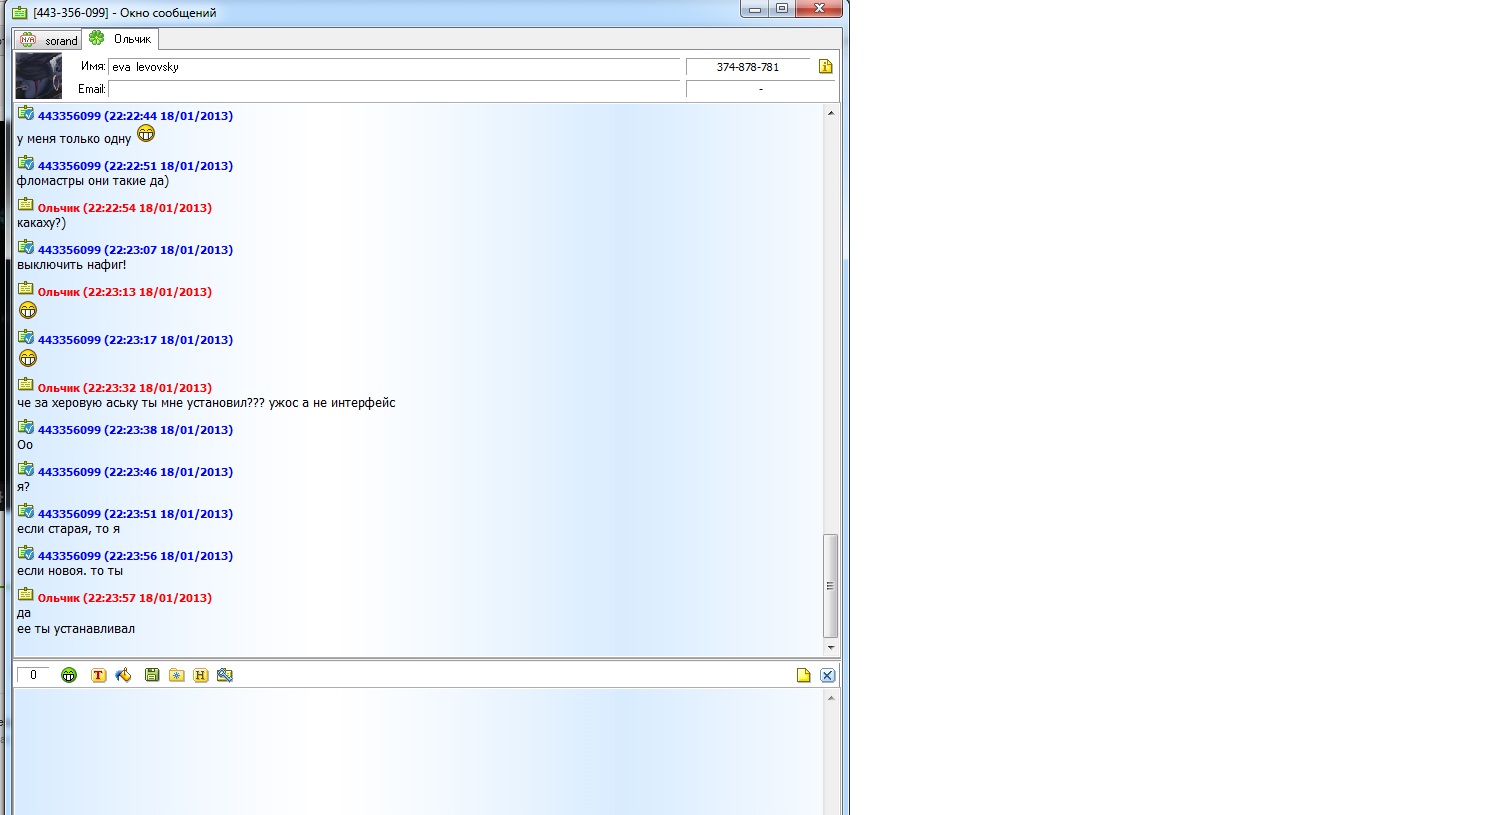Click the message icon beside the 22:23:38 entry
1499x815 pixels.
[x=26, y=427]
